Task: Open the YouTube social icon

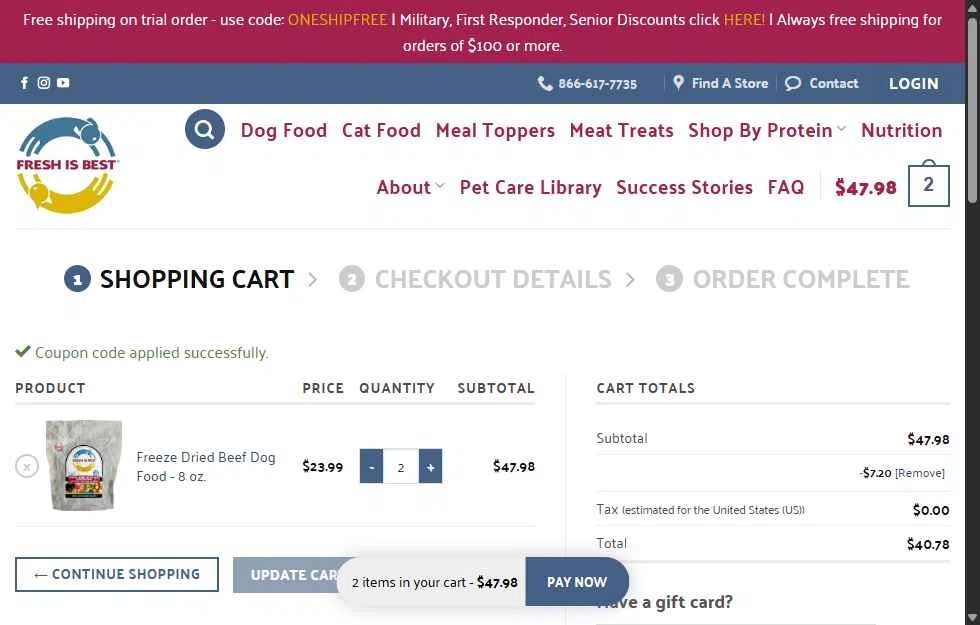Action: 63,82
